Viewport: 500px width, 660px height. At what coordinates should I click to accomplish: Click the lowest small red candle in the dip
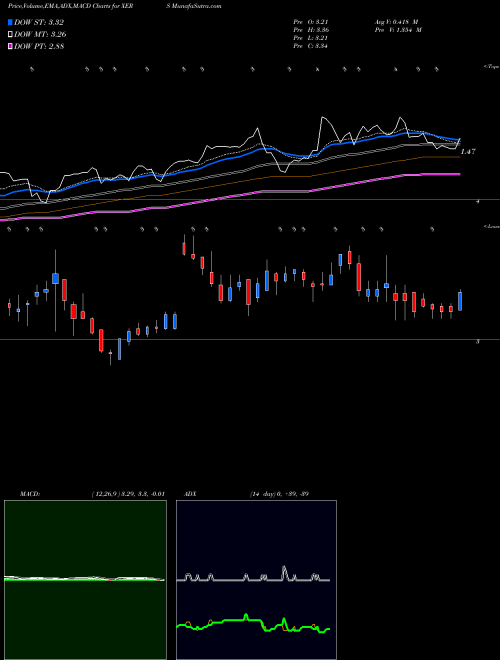click(x=110, y=353)
